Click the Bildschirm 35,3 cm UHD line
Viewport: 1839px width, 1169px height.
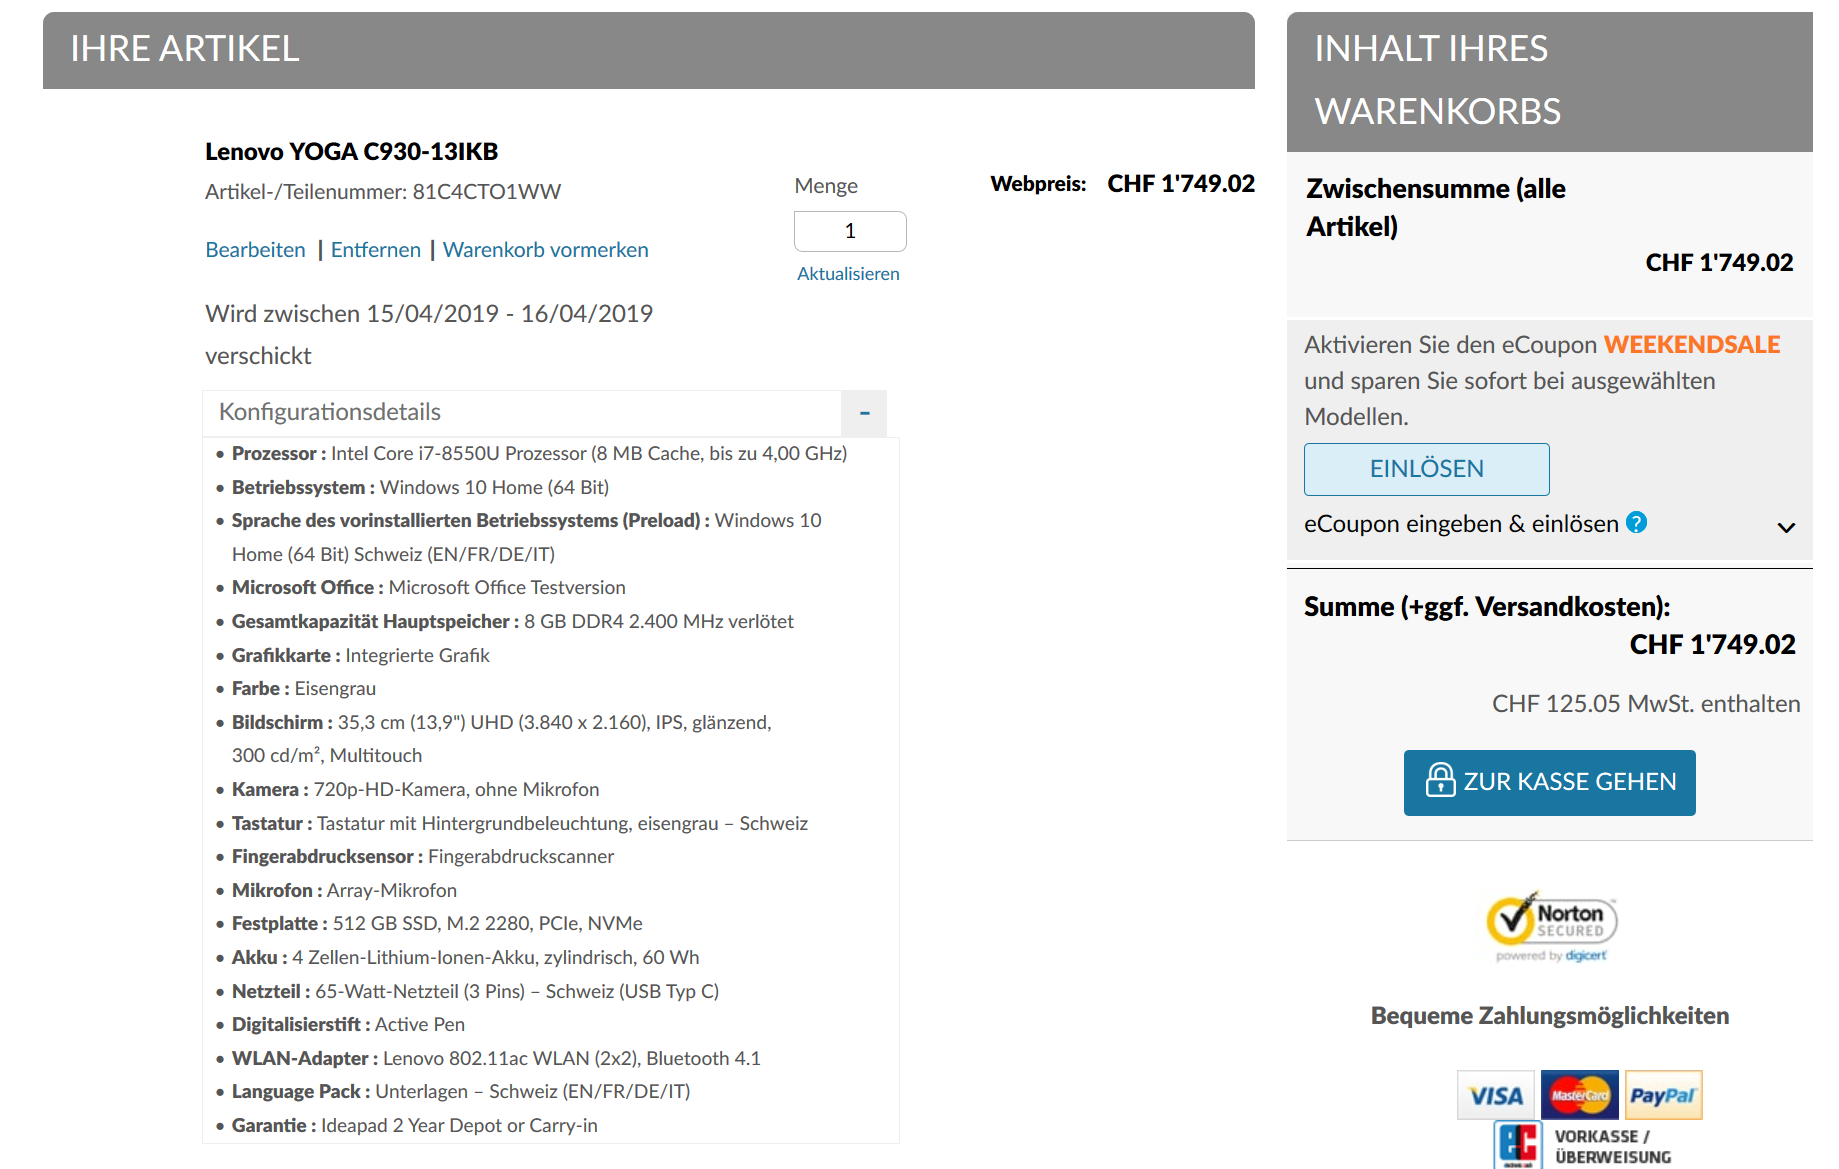point(502,739)
